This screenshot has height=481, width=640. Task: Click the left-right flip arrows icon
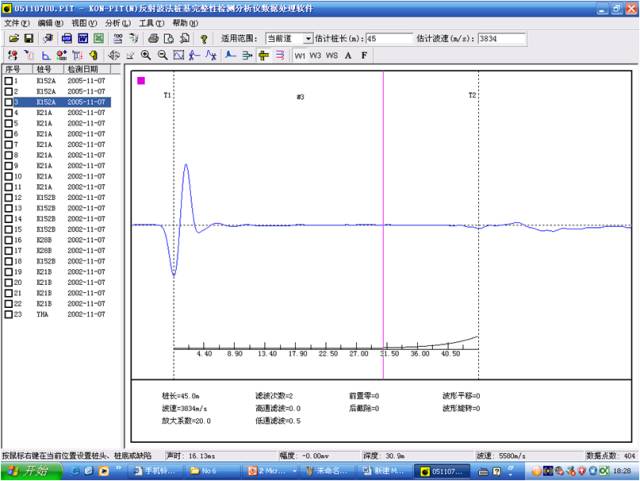click(x=114, y=55)
